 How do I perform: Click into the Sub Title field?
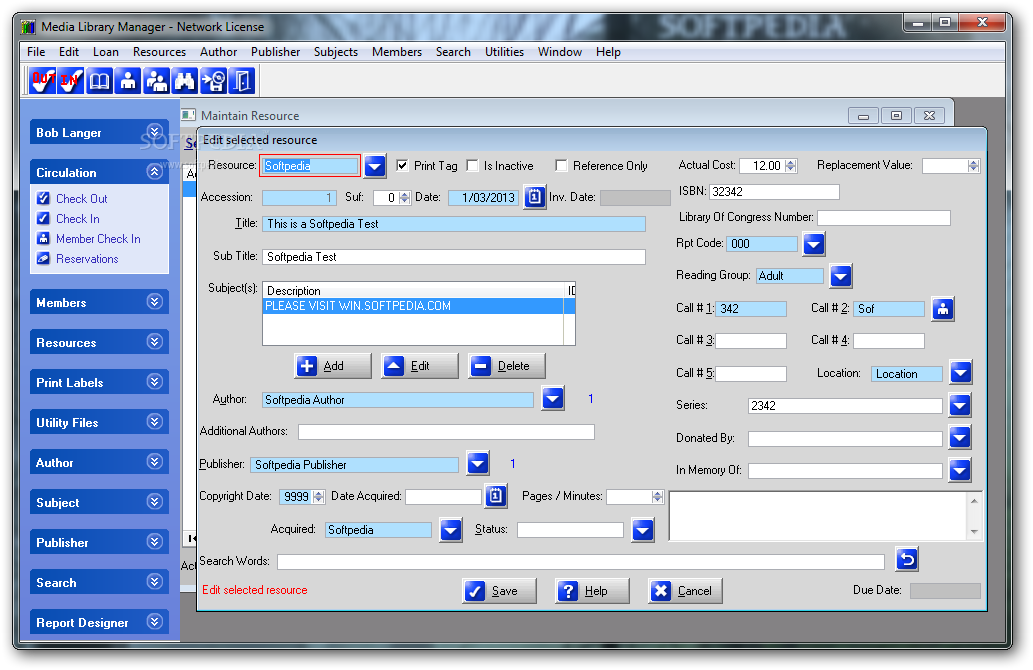point(454,257)
